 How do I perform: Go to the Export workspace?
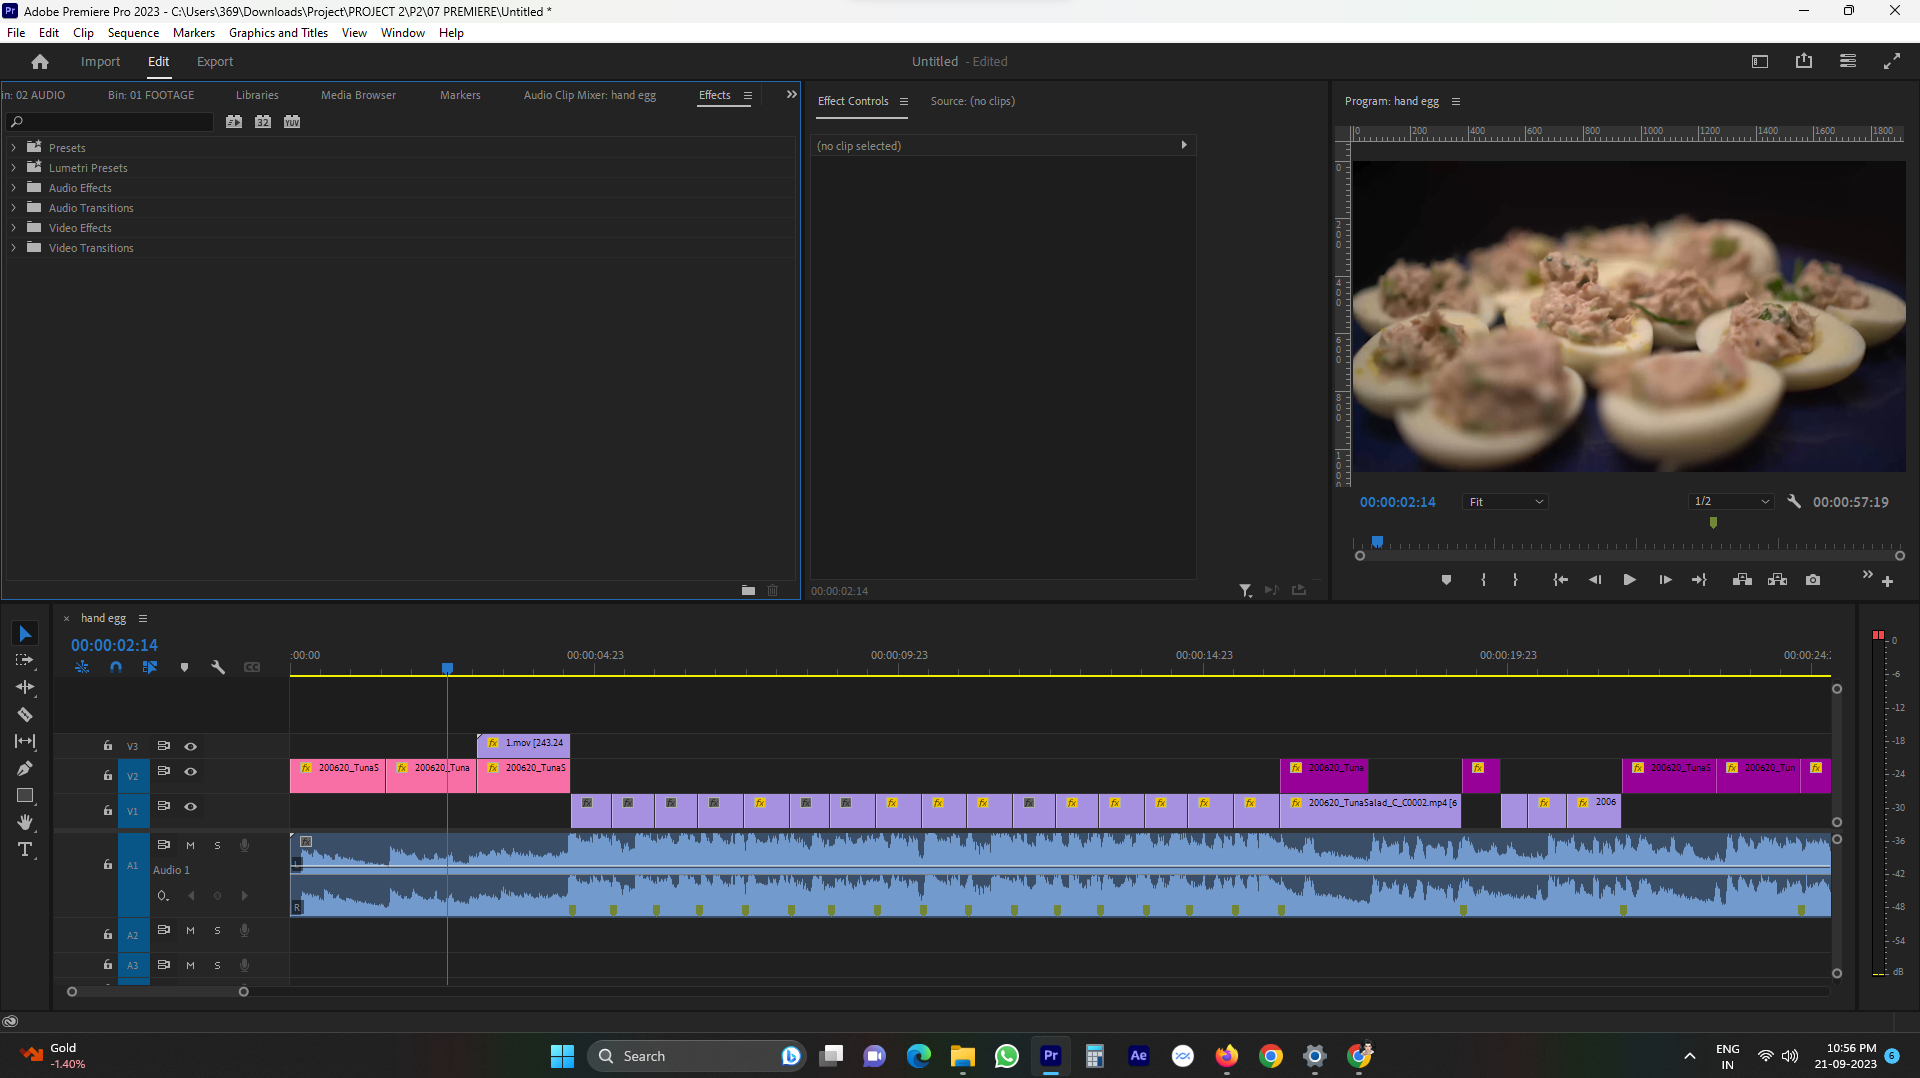(215, 61)
